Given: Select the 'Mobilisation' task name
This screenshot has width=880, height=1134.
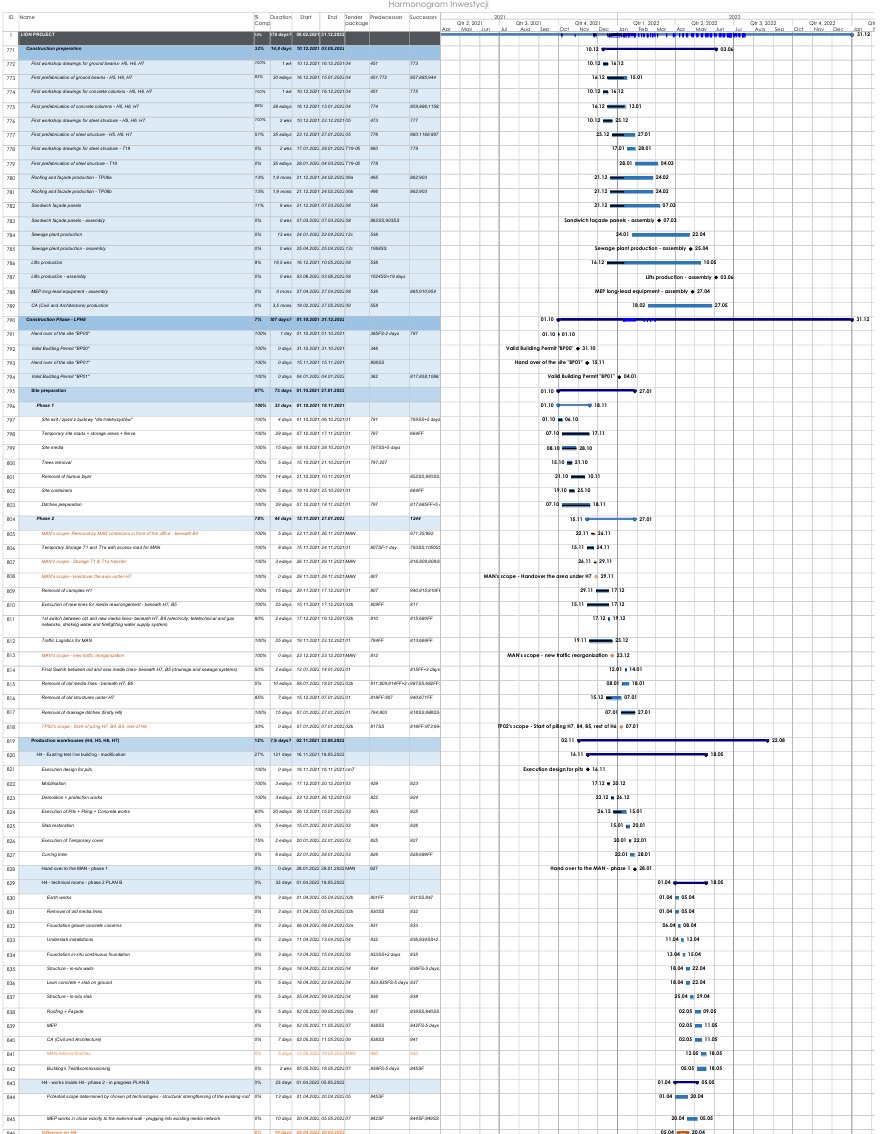Looking at the screenshot, I should [54, 783].
